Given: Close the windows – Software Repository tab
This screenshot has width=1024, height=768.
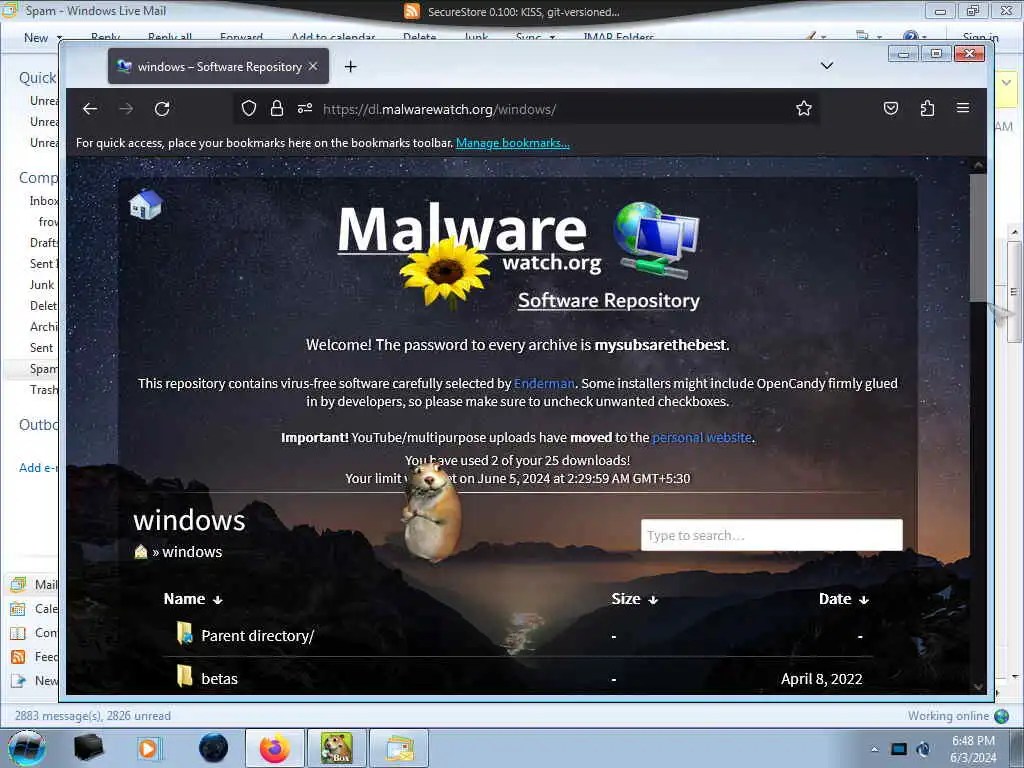Looking at the screenshot, I should [313, 67].
